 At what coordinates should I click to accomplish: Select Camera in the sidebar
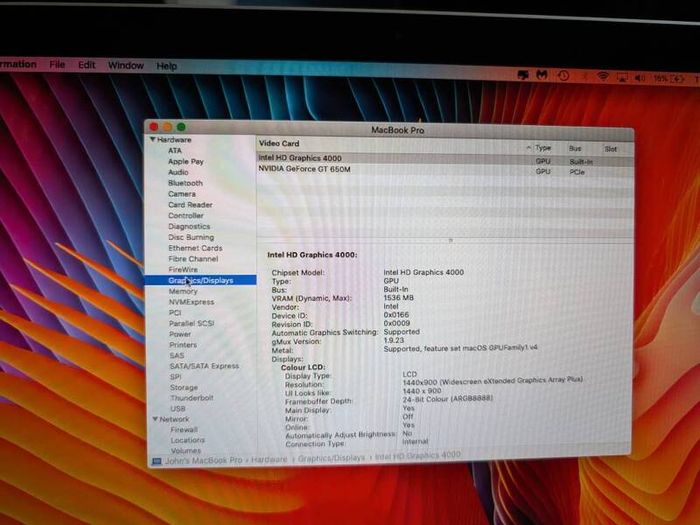pos(182,194)
